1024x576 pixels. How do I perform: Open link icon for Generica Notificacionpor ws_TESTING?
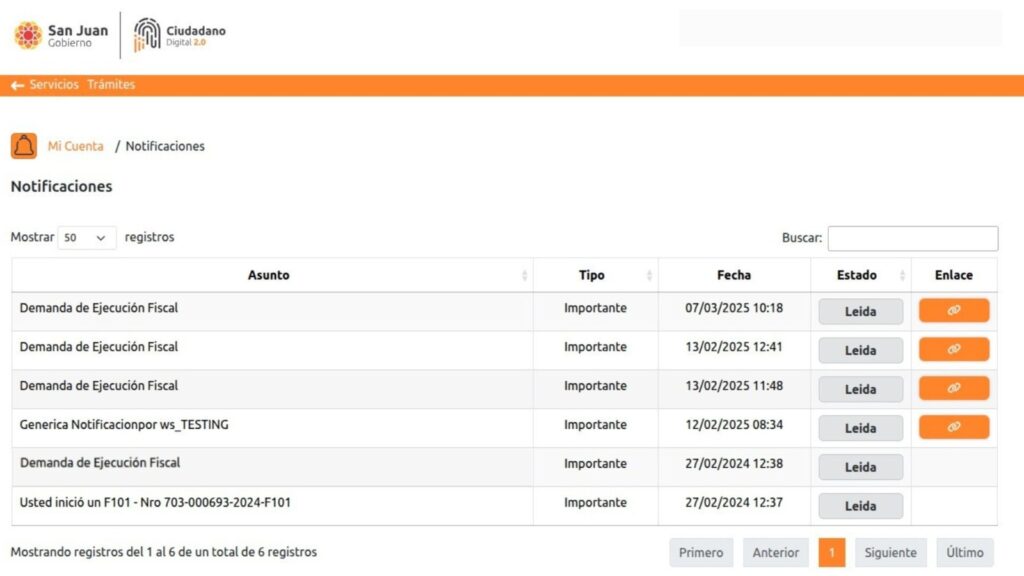(953, 427)
